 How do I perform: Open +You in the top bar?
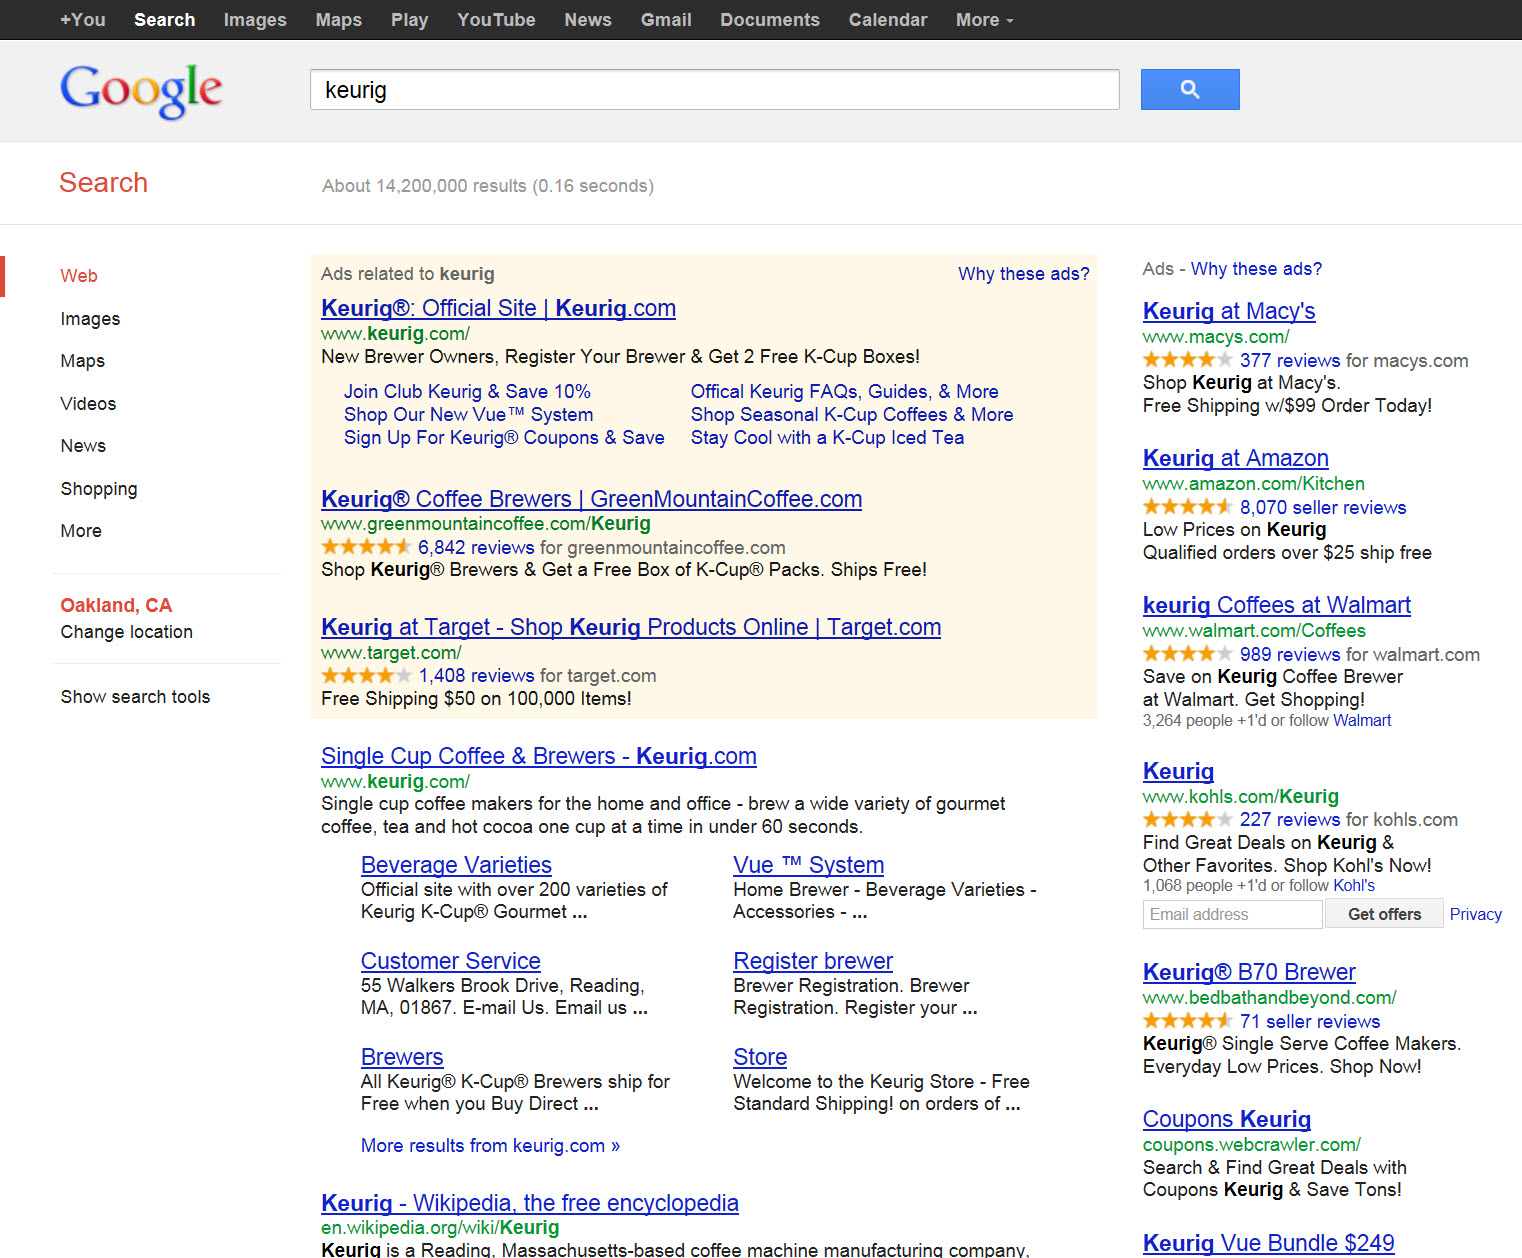click(83, 20)
